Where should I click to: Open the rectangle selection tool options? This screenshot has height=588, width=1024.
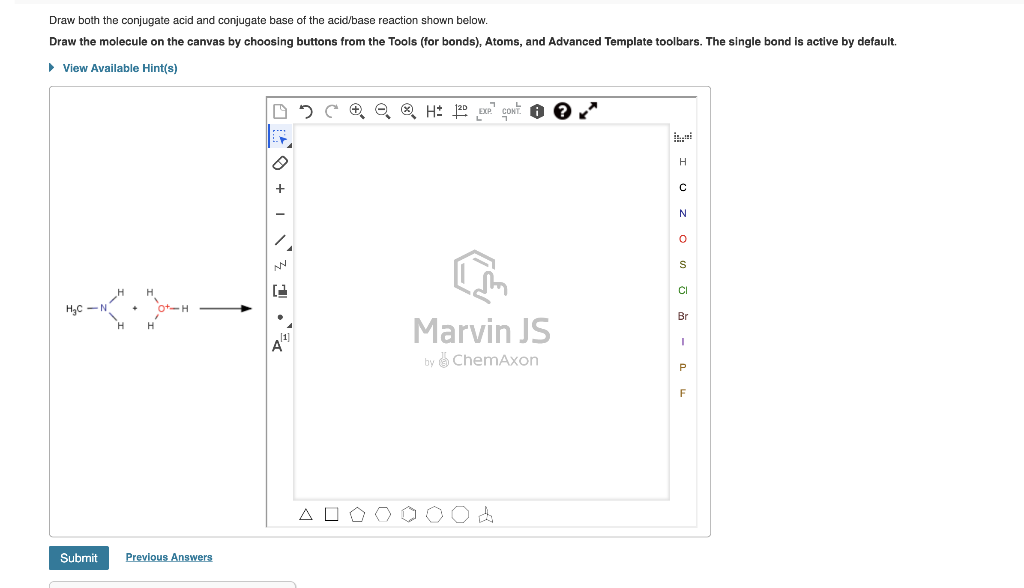[280, 137]
